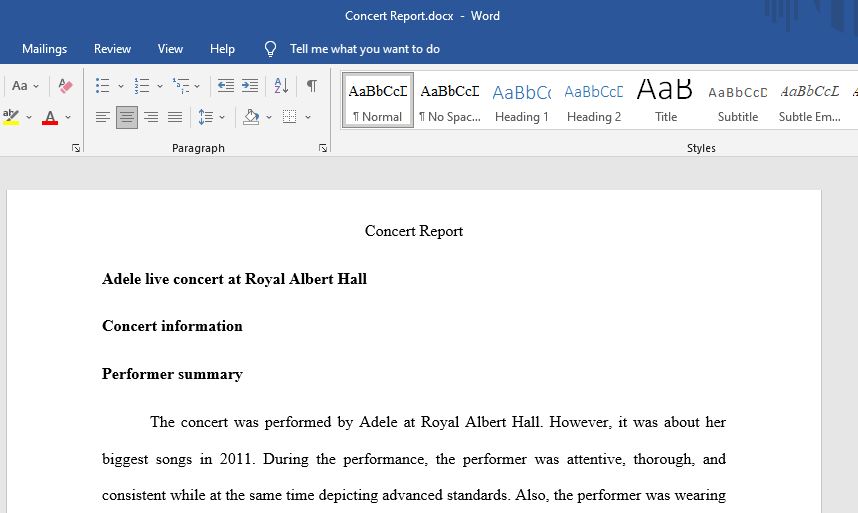Open the Paragraph settings dialog launcher
This screenshot has height=513, width=858.
coord(323,148)
